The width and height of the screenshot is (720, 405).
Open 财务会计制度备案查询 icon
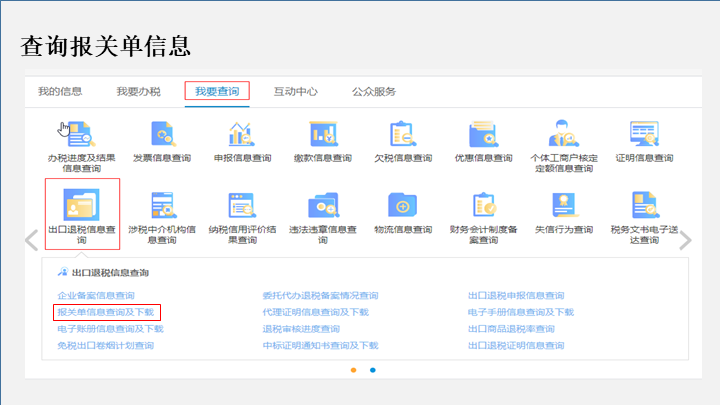[x=484, y=205]
